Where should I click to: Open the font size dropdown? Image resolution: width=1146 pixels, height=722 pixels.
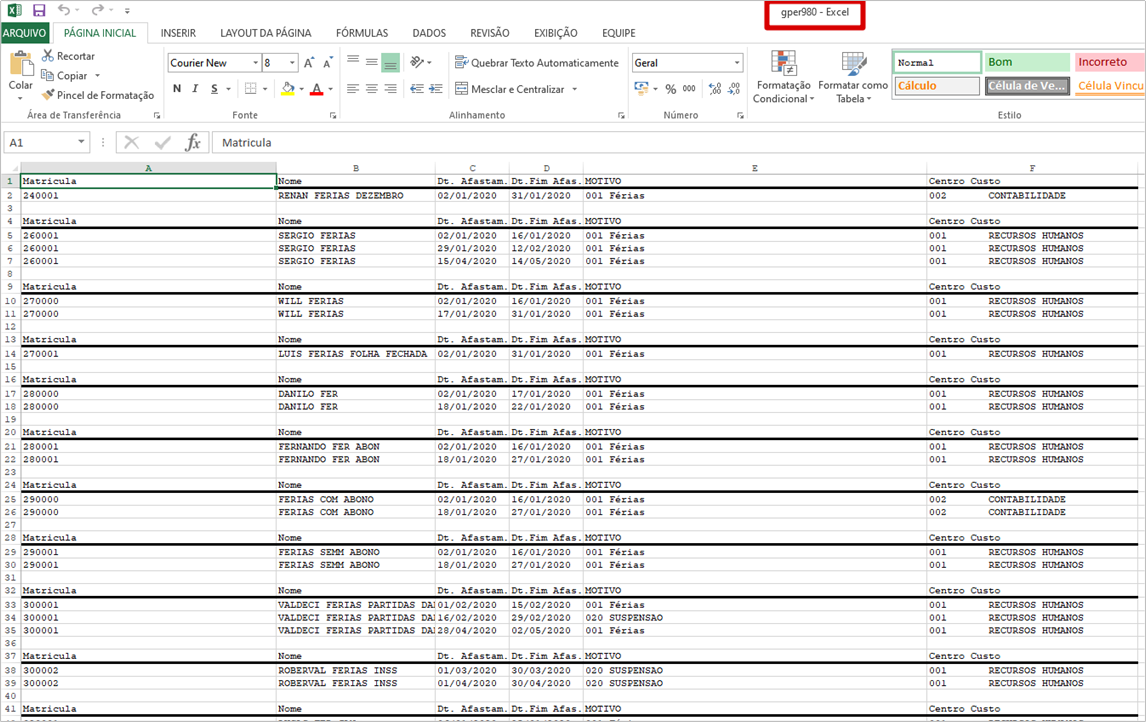[292, 63]
